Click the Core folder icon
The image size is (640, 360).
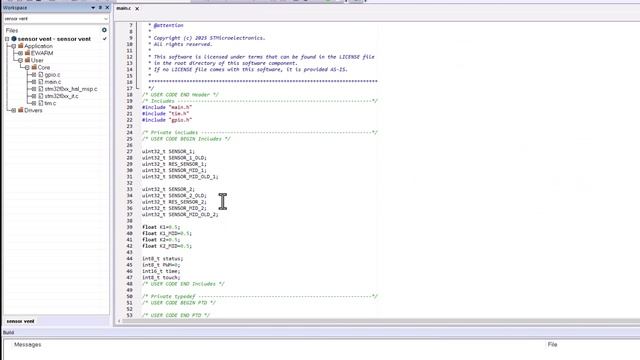[x=34, y=67]
